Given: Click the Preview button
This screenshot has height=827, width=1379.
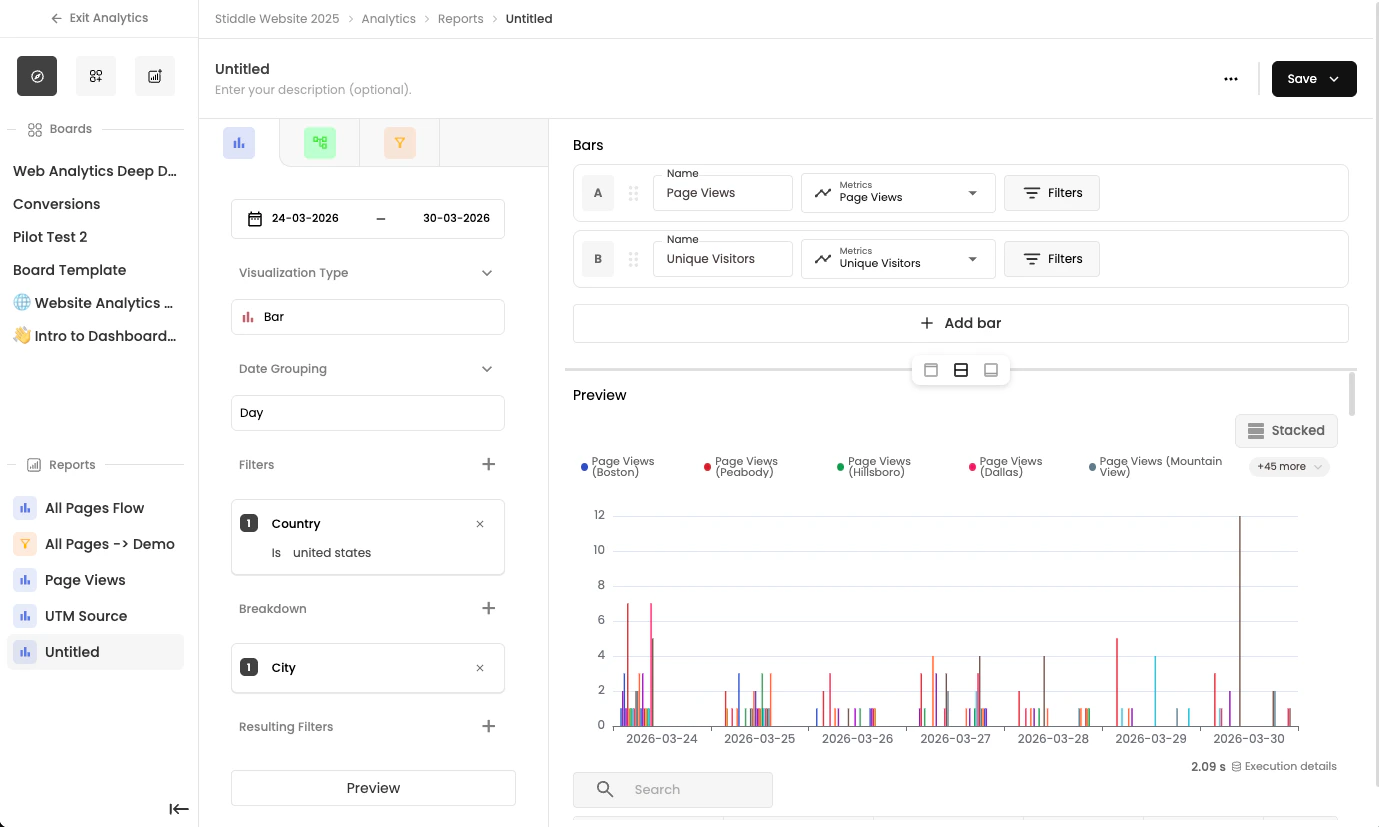Looking at the screenshot, I should (x=373, y=788).
